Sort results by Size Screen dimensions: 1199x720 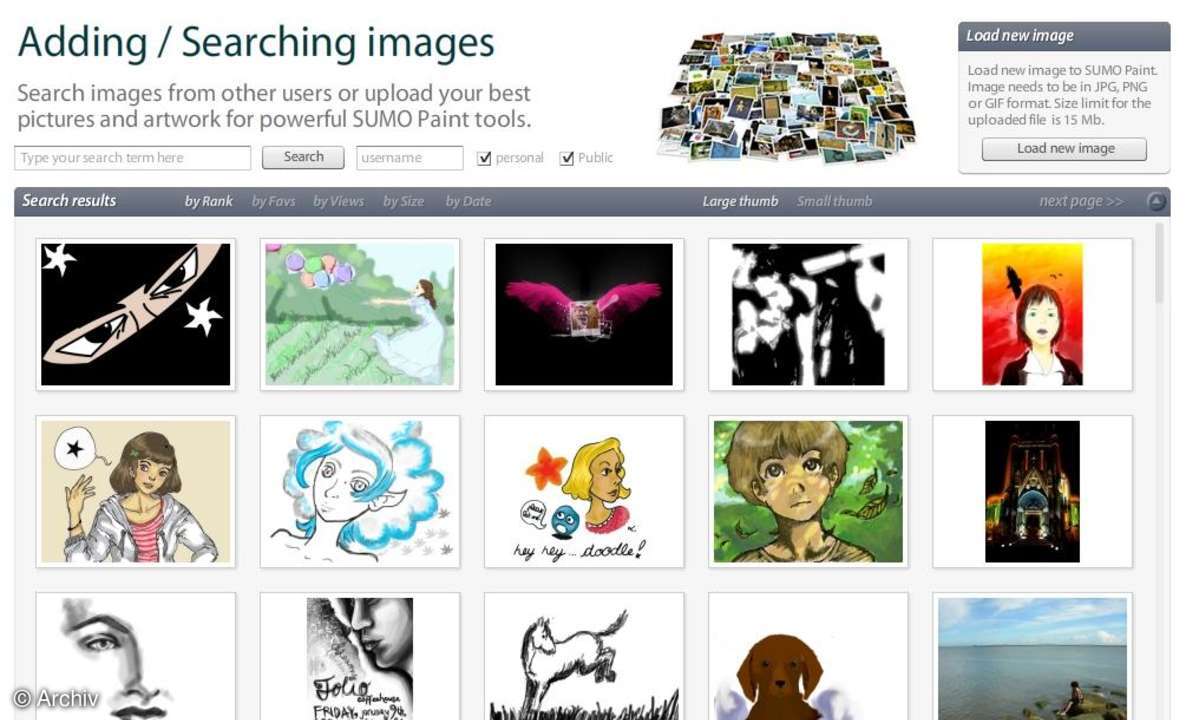(x=403, y=201)
